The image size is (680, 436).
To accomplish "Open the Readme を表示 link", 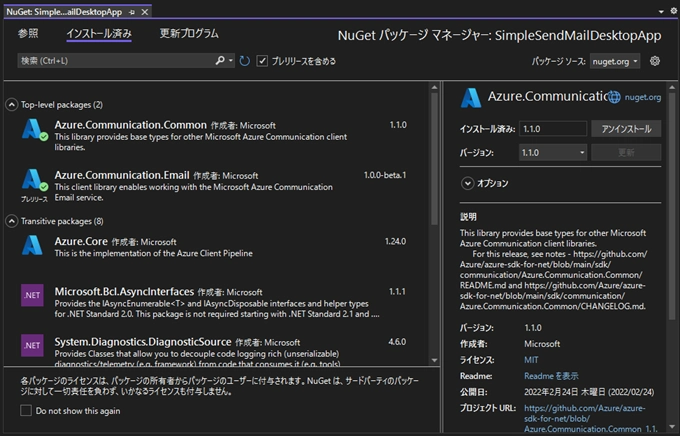I will coord(551,376).
